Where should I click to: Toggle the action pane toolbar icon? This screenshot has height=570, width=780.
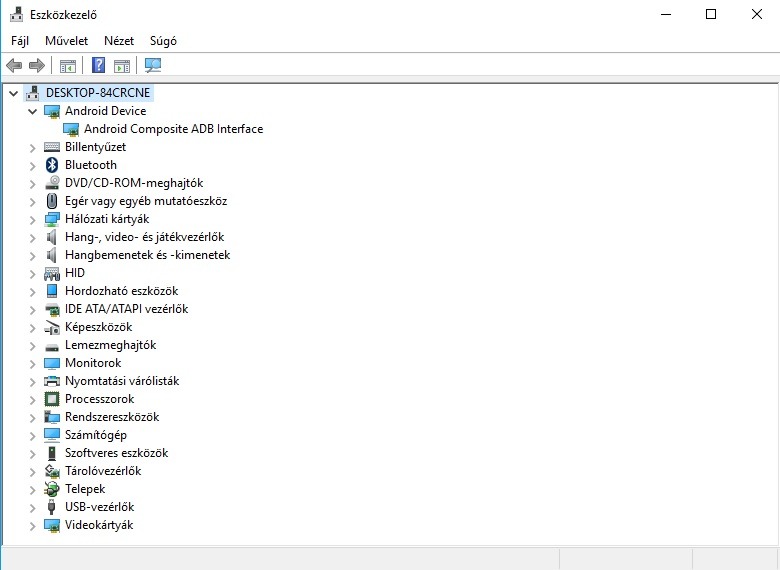coord(121,65)
